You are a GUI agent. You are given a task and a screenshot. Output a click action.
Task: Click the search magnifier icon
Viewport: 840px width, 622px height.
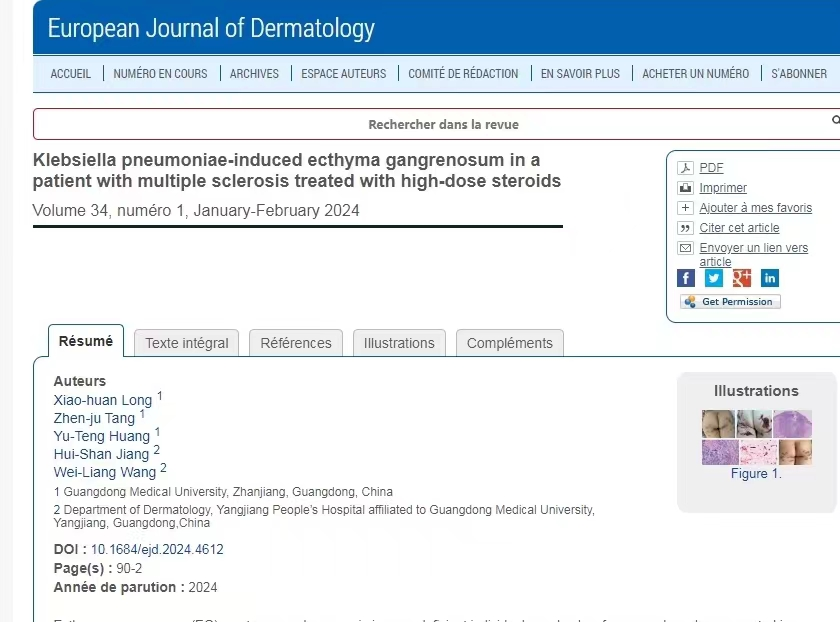pyautogui.click(x=836, y=120)
